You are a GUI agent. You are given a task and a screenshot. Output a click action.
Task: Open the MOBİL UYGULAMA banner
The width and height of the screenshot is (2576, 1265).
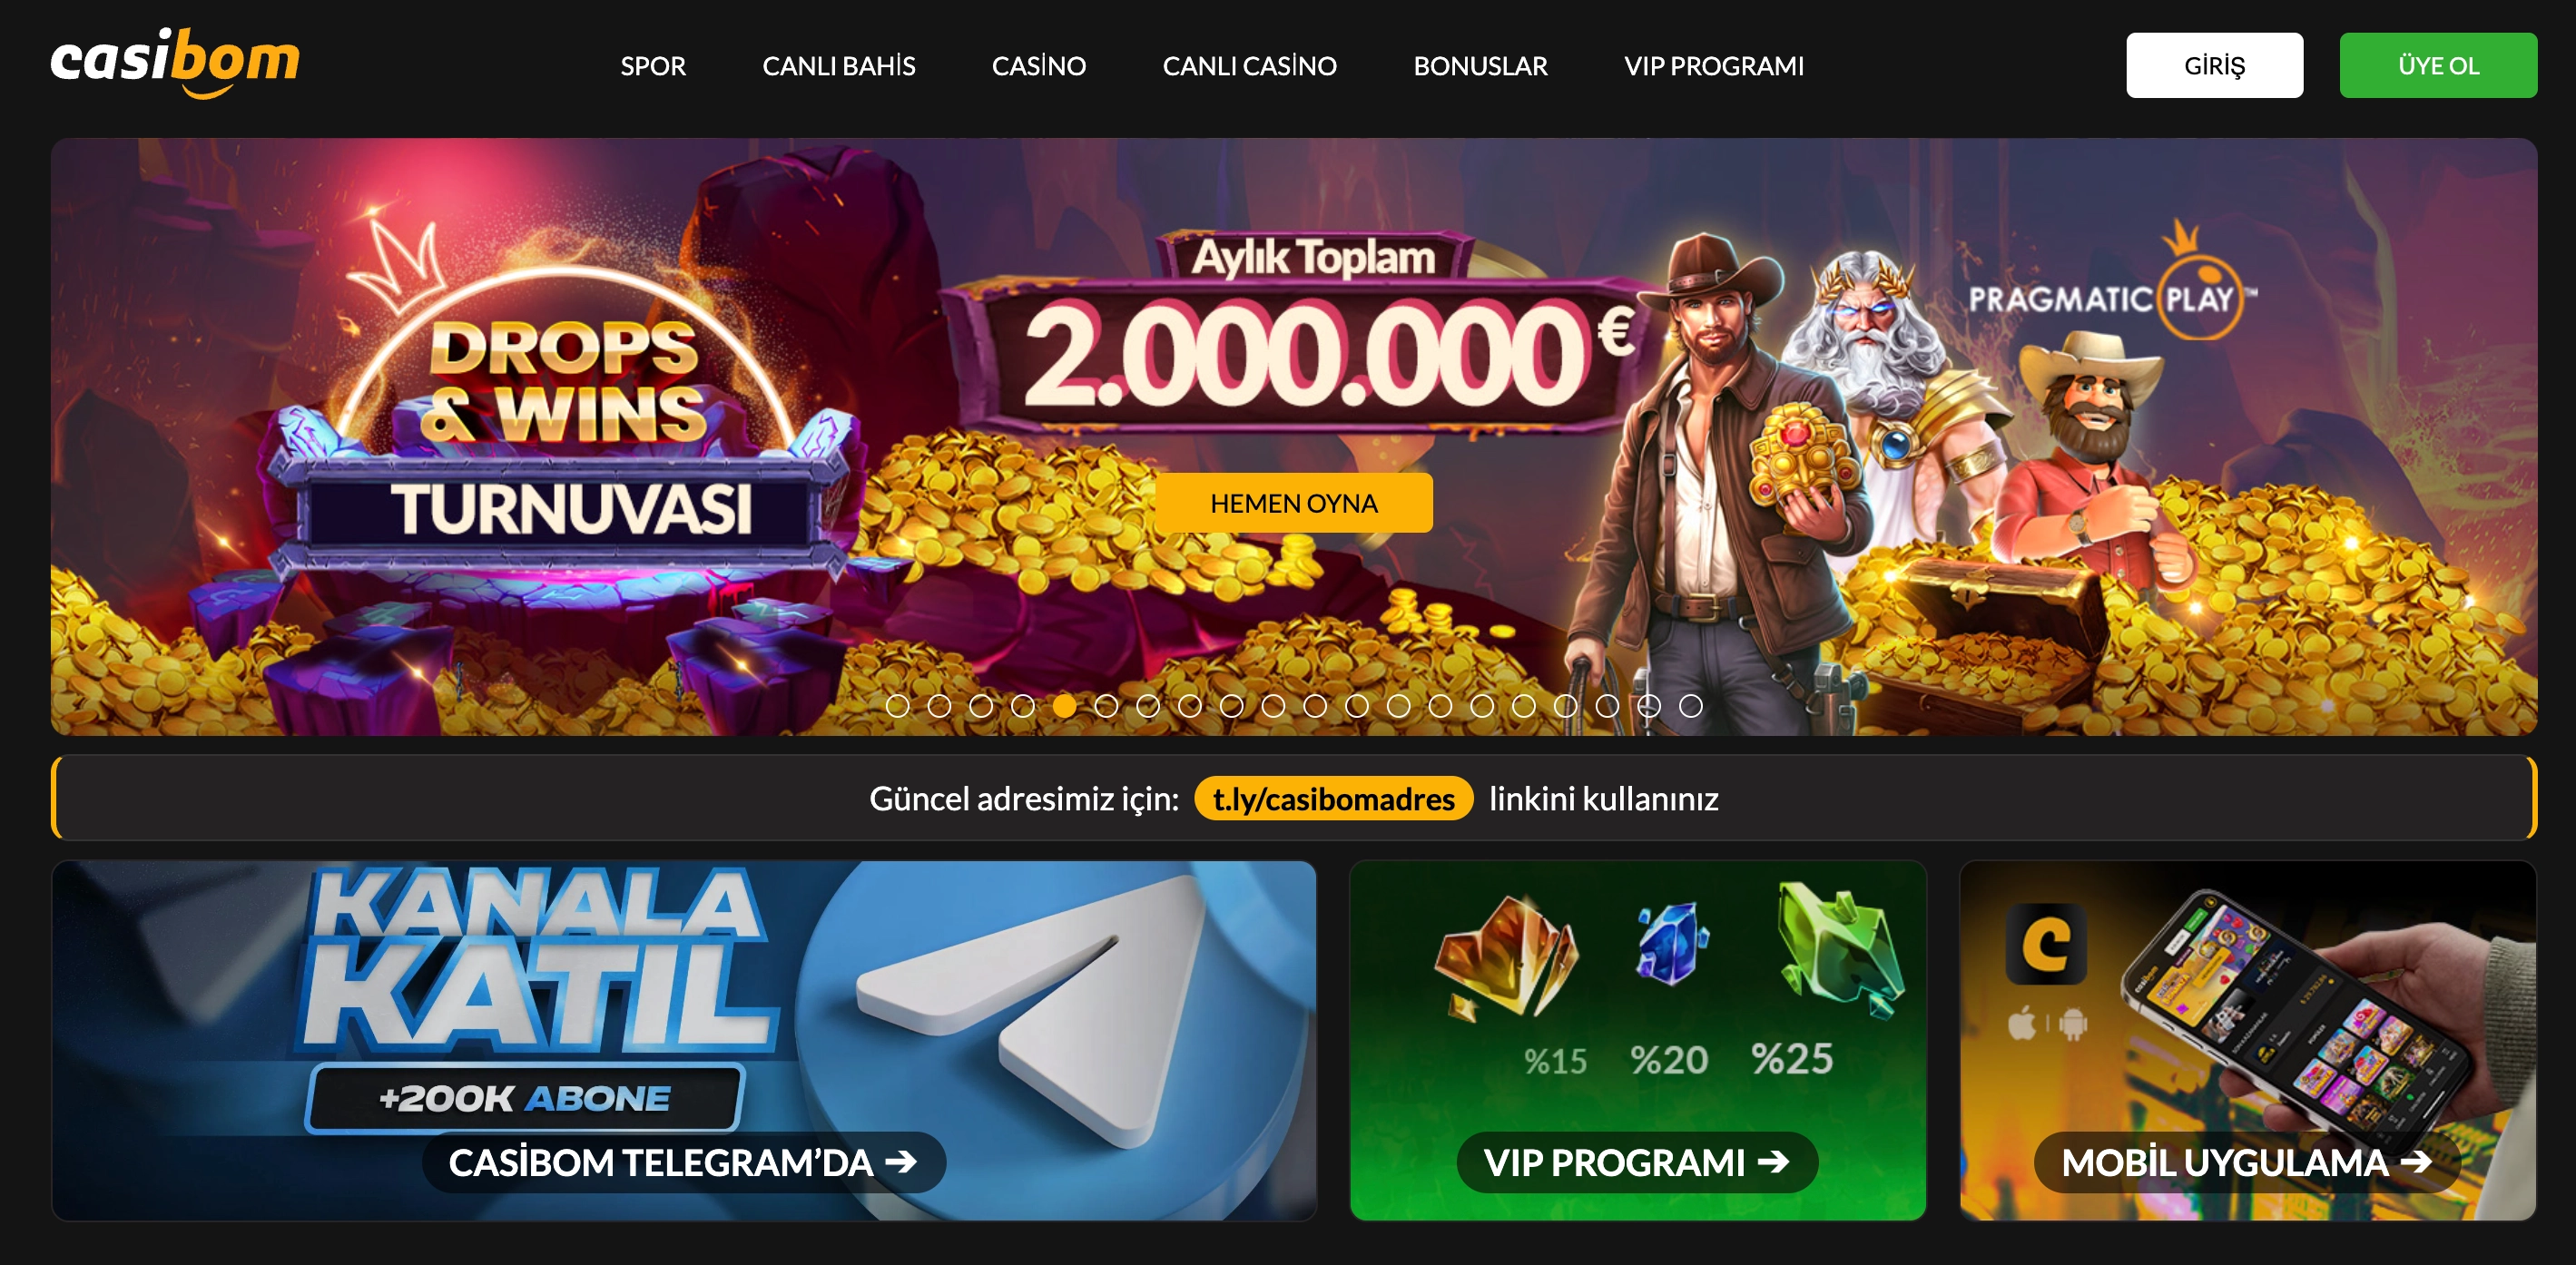pos(2247,1040)
